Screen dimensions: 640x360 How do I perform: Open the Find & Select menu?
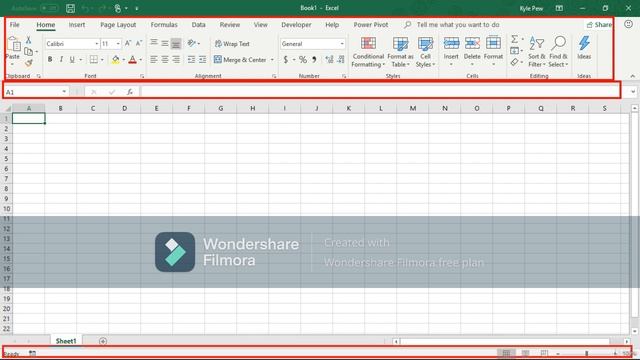pyautogui.click(x=558, y=52)
